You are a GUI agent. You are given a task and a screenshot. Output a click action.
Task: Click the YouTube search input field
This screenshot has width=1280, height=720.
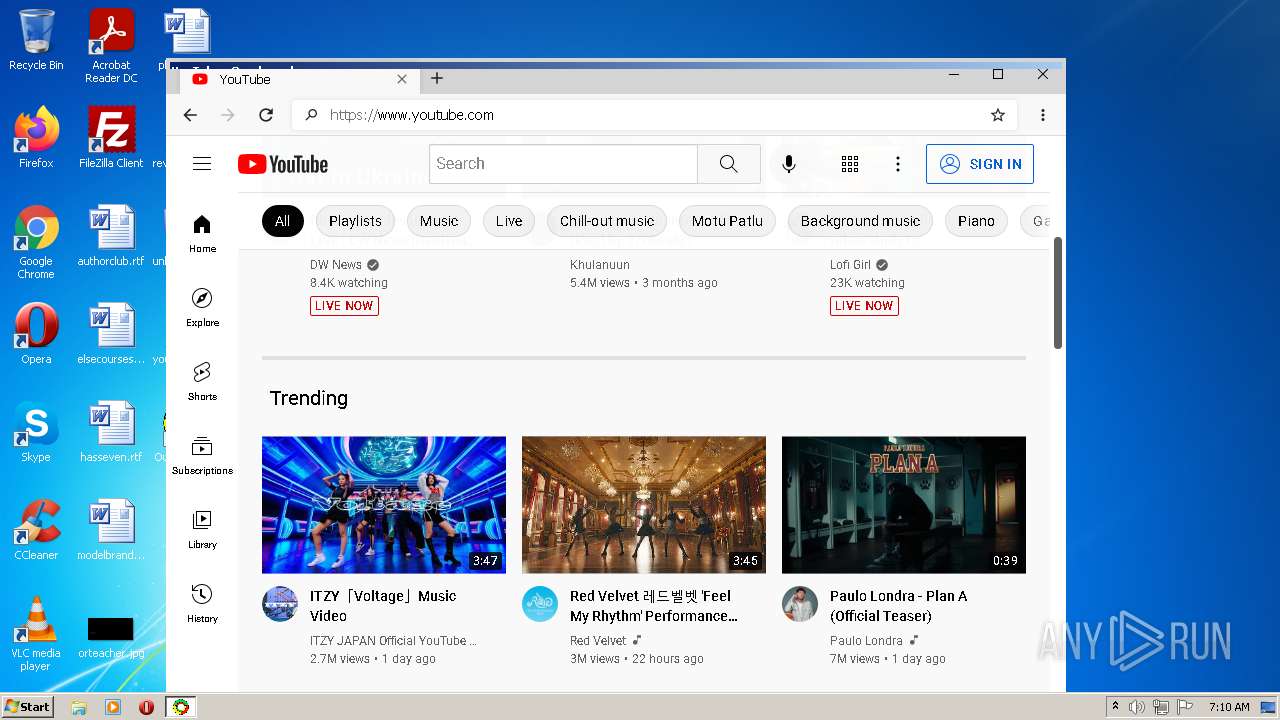(x=563, y=164)
